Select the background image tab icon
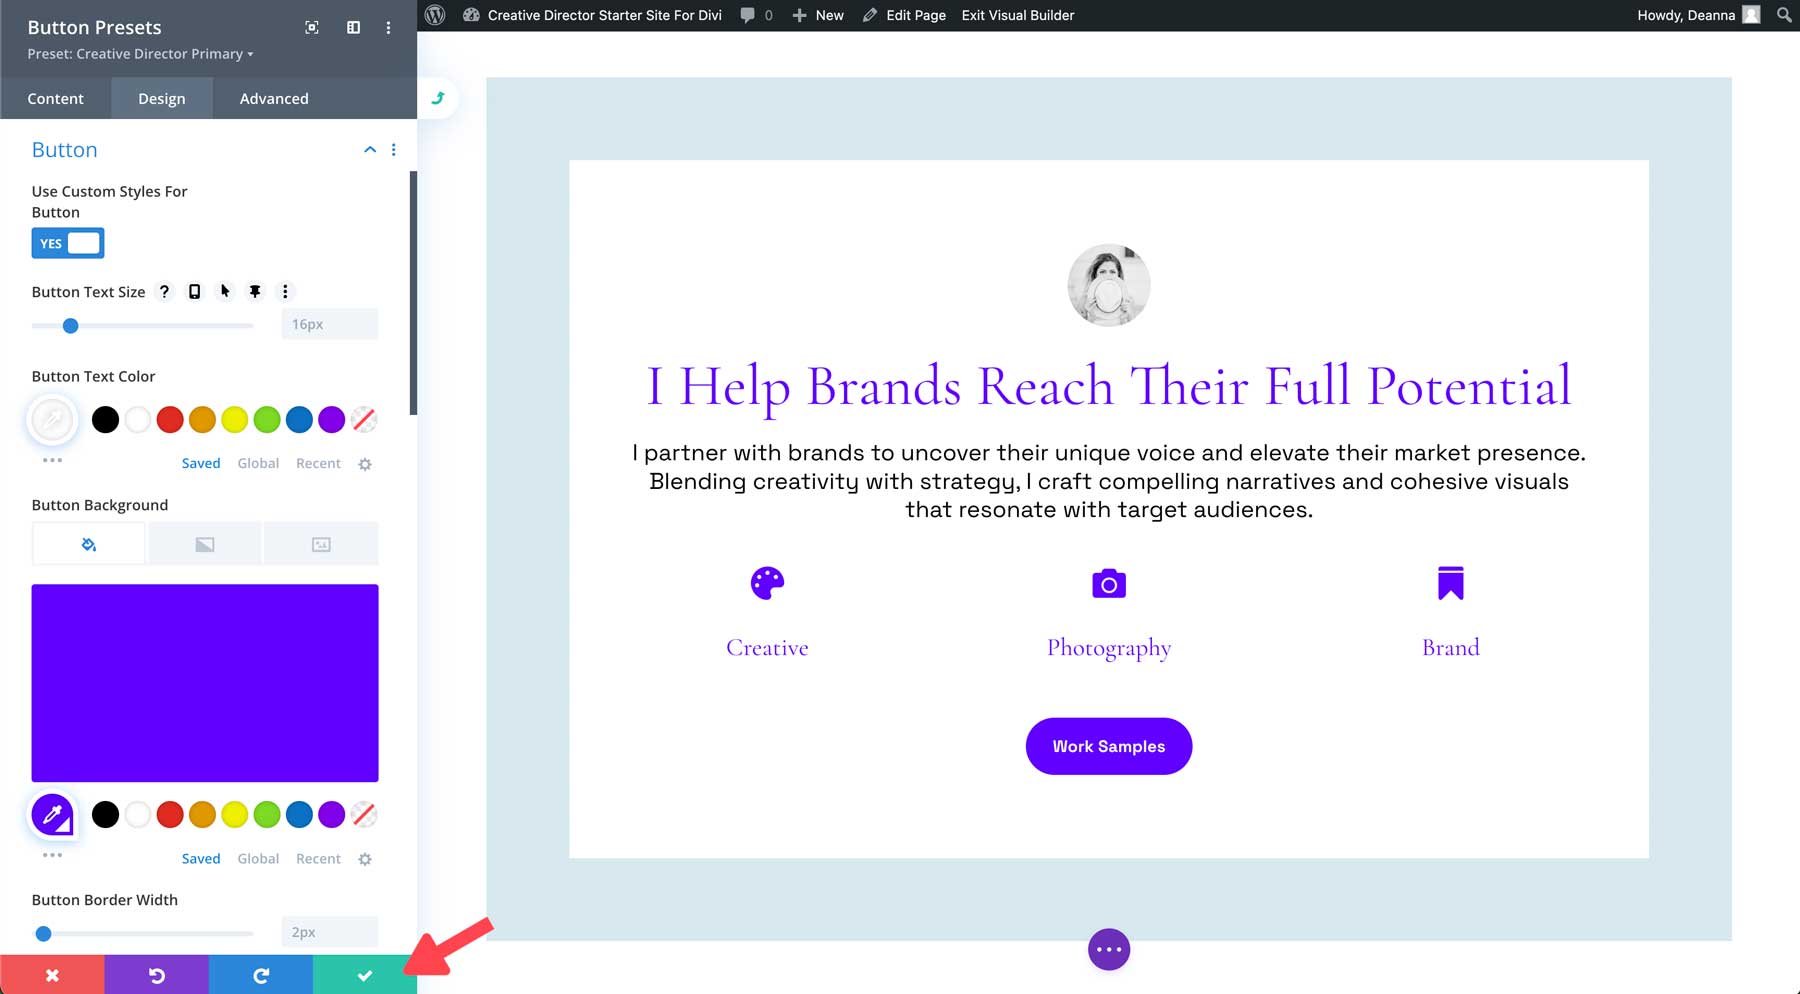The image size is (1800, 994). click(x=320, y=543)
